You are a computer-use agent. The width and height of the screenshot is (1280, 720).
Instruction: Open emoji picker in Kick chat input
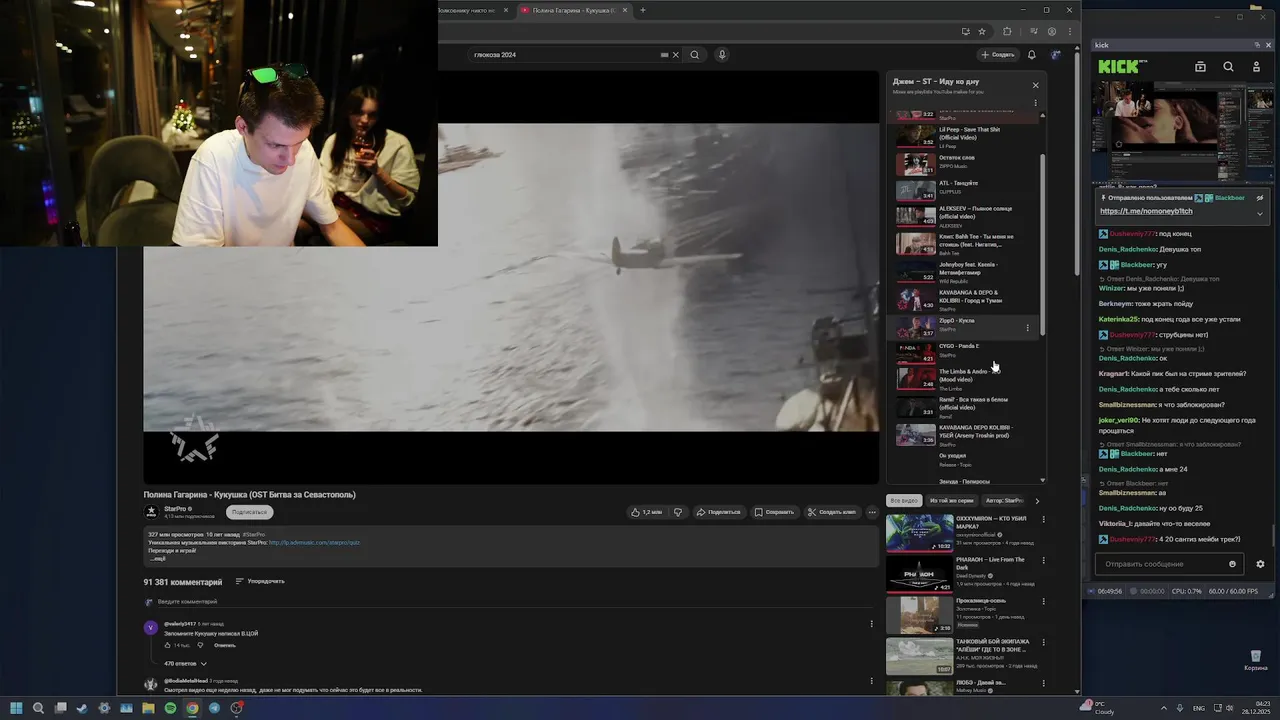pyautogui.click(x=1232, y=564)
